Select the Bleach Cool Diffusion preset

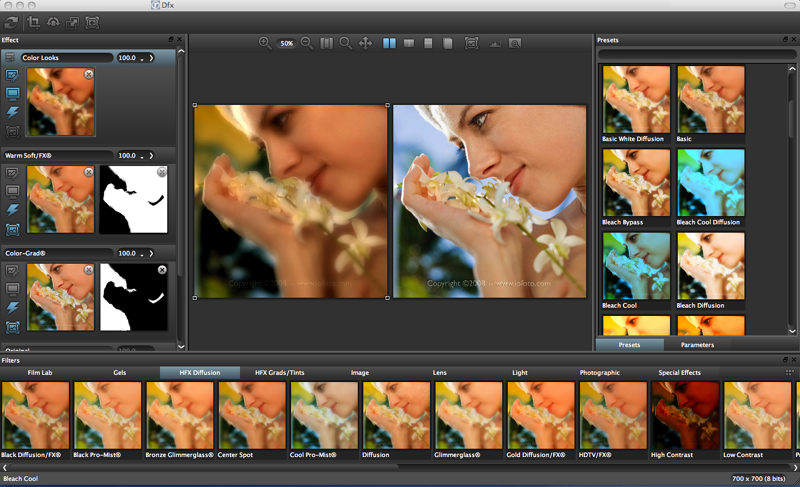pos(710,183)
